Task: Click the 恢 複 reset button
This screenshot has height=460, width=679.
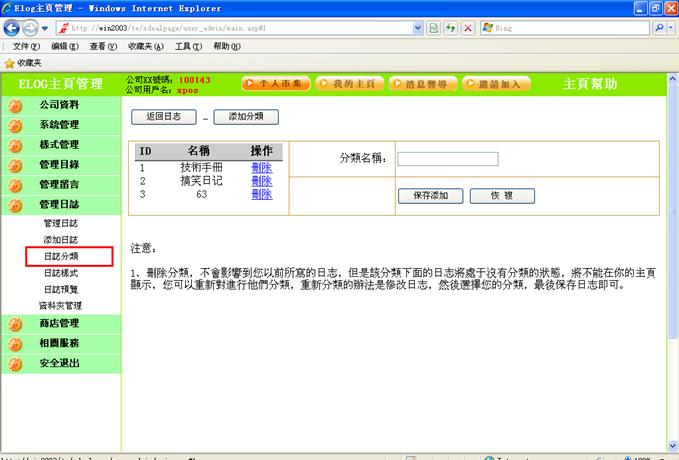Action: point(501,196)
